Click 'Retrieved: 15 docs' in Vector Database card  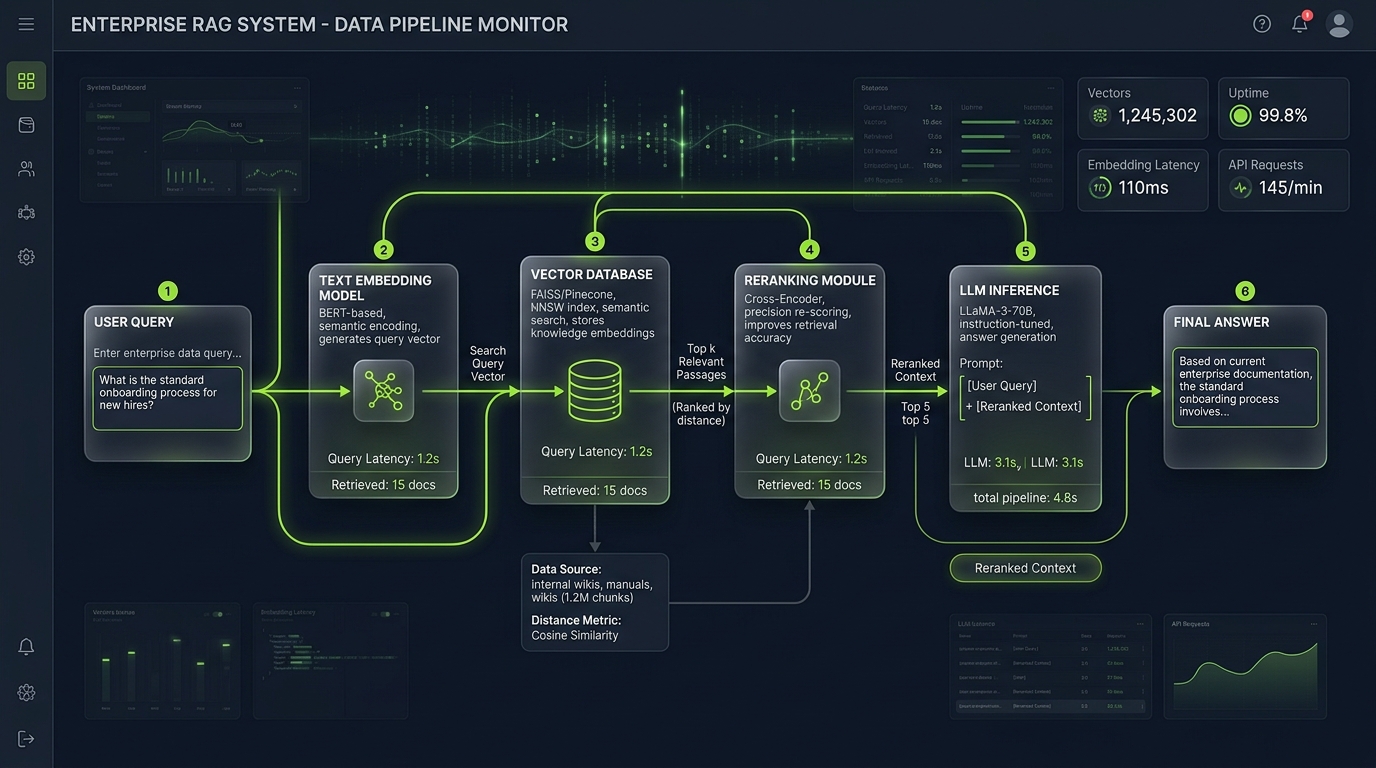595,490
